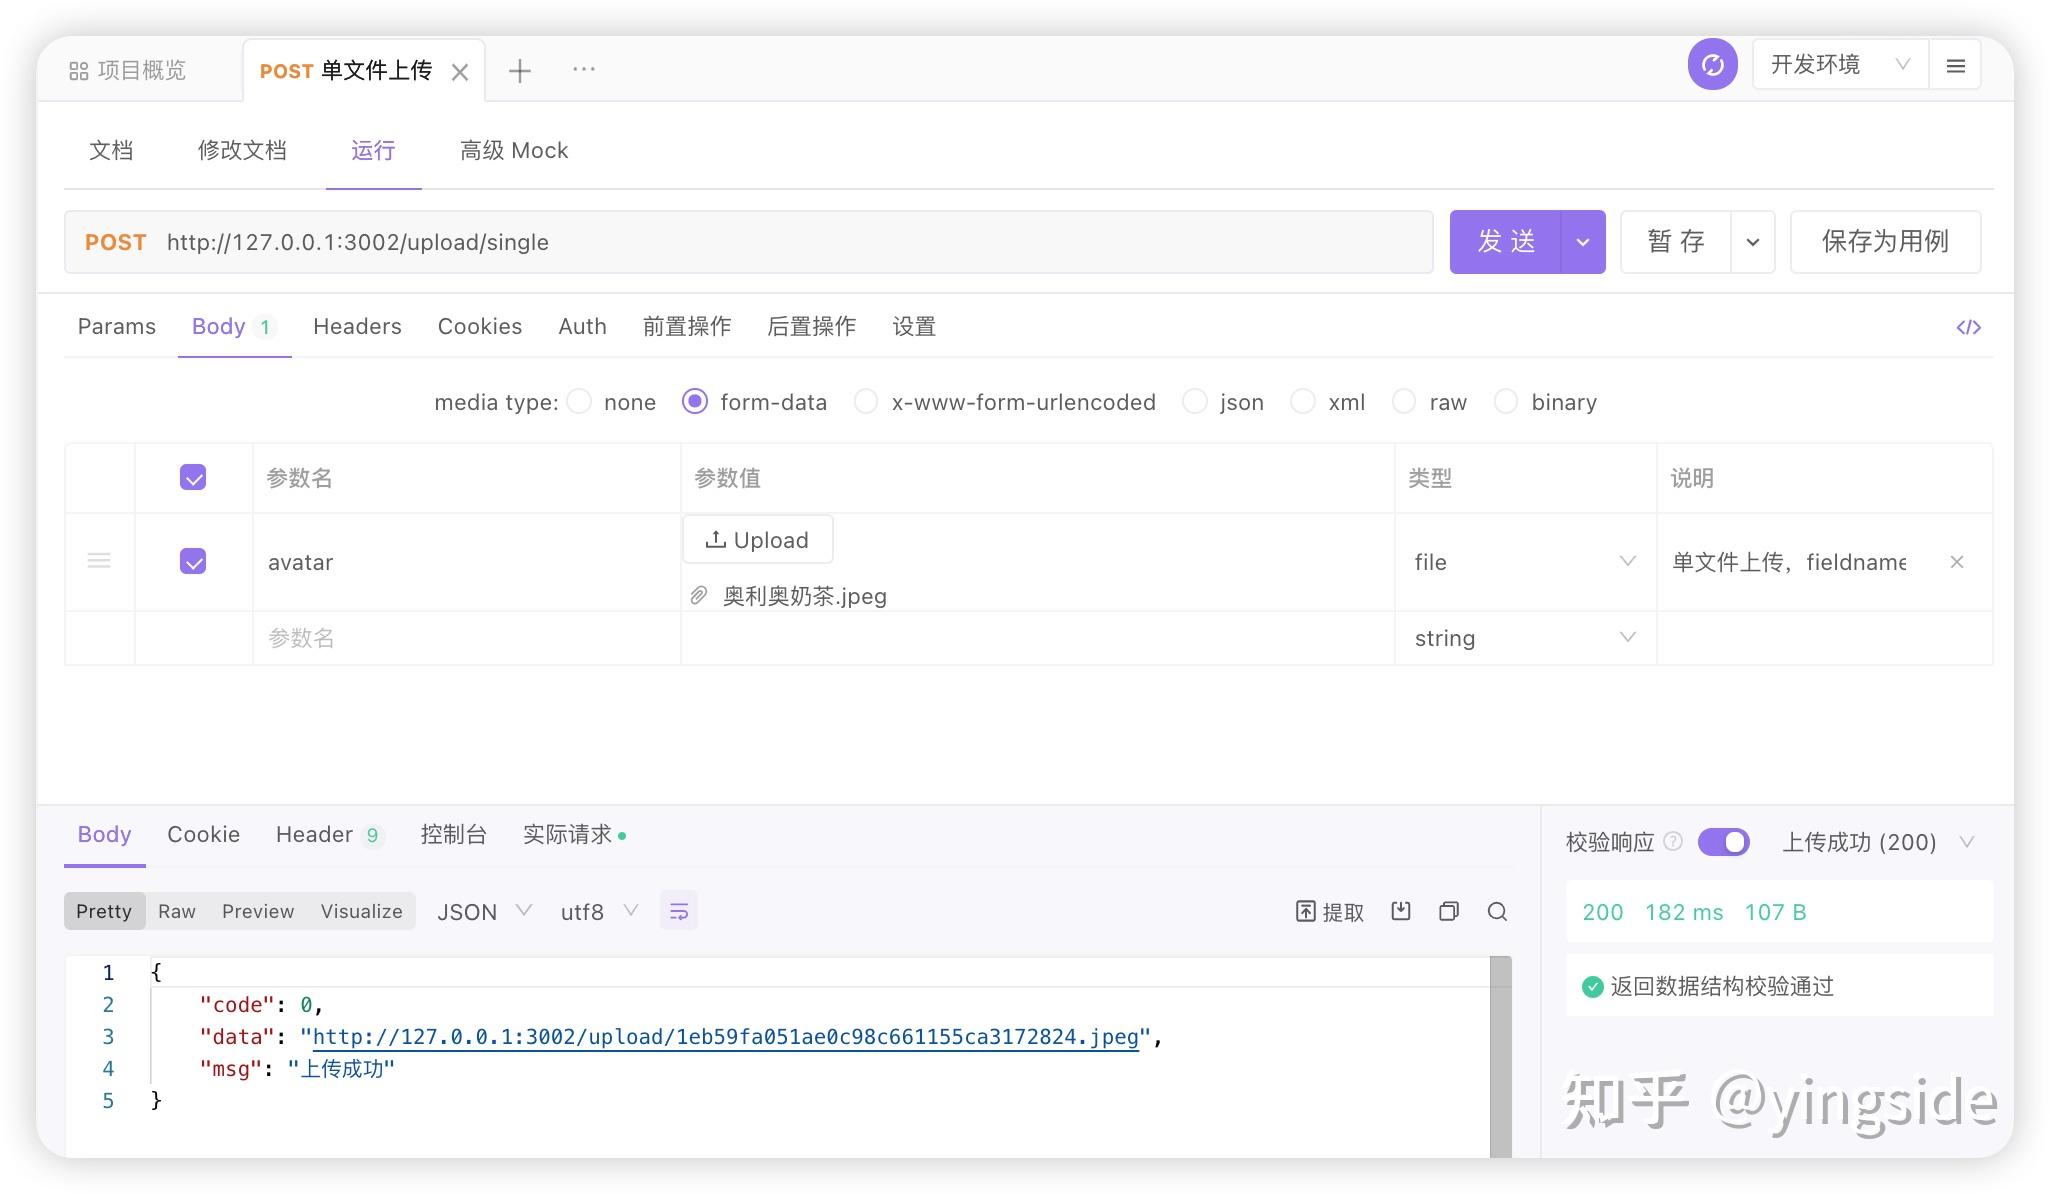The width and height of the screenshot is (2050, 1194).
Task: Open the string type dropdown
Action: (x=1525, y=638)
